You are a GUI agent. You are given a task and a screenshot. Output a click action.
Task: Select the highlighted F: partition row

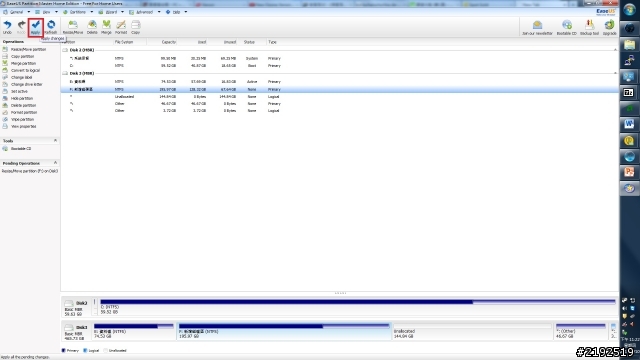[340, 89]
